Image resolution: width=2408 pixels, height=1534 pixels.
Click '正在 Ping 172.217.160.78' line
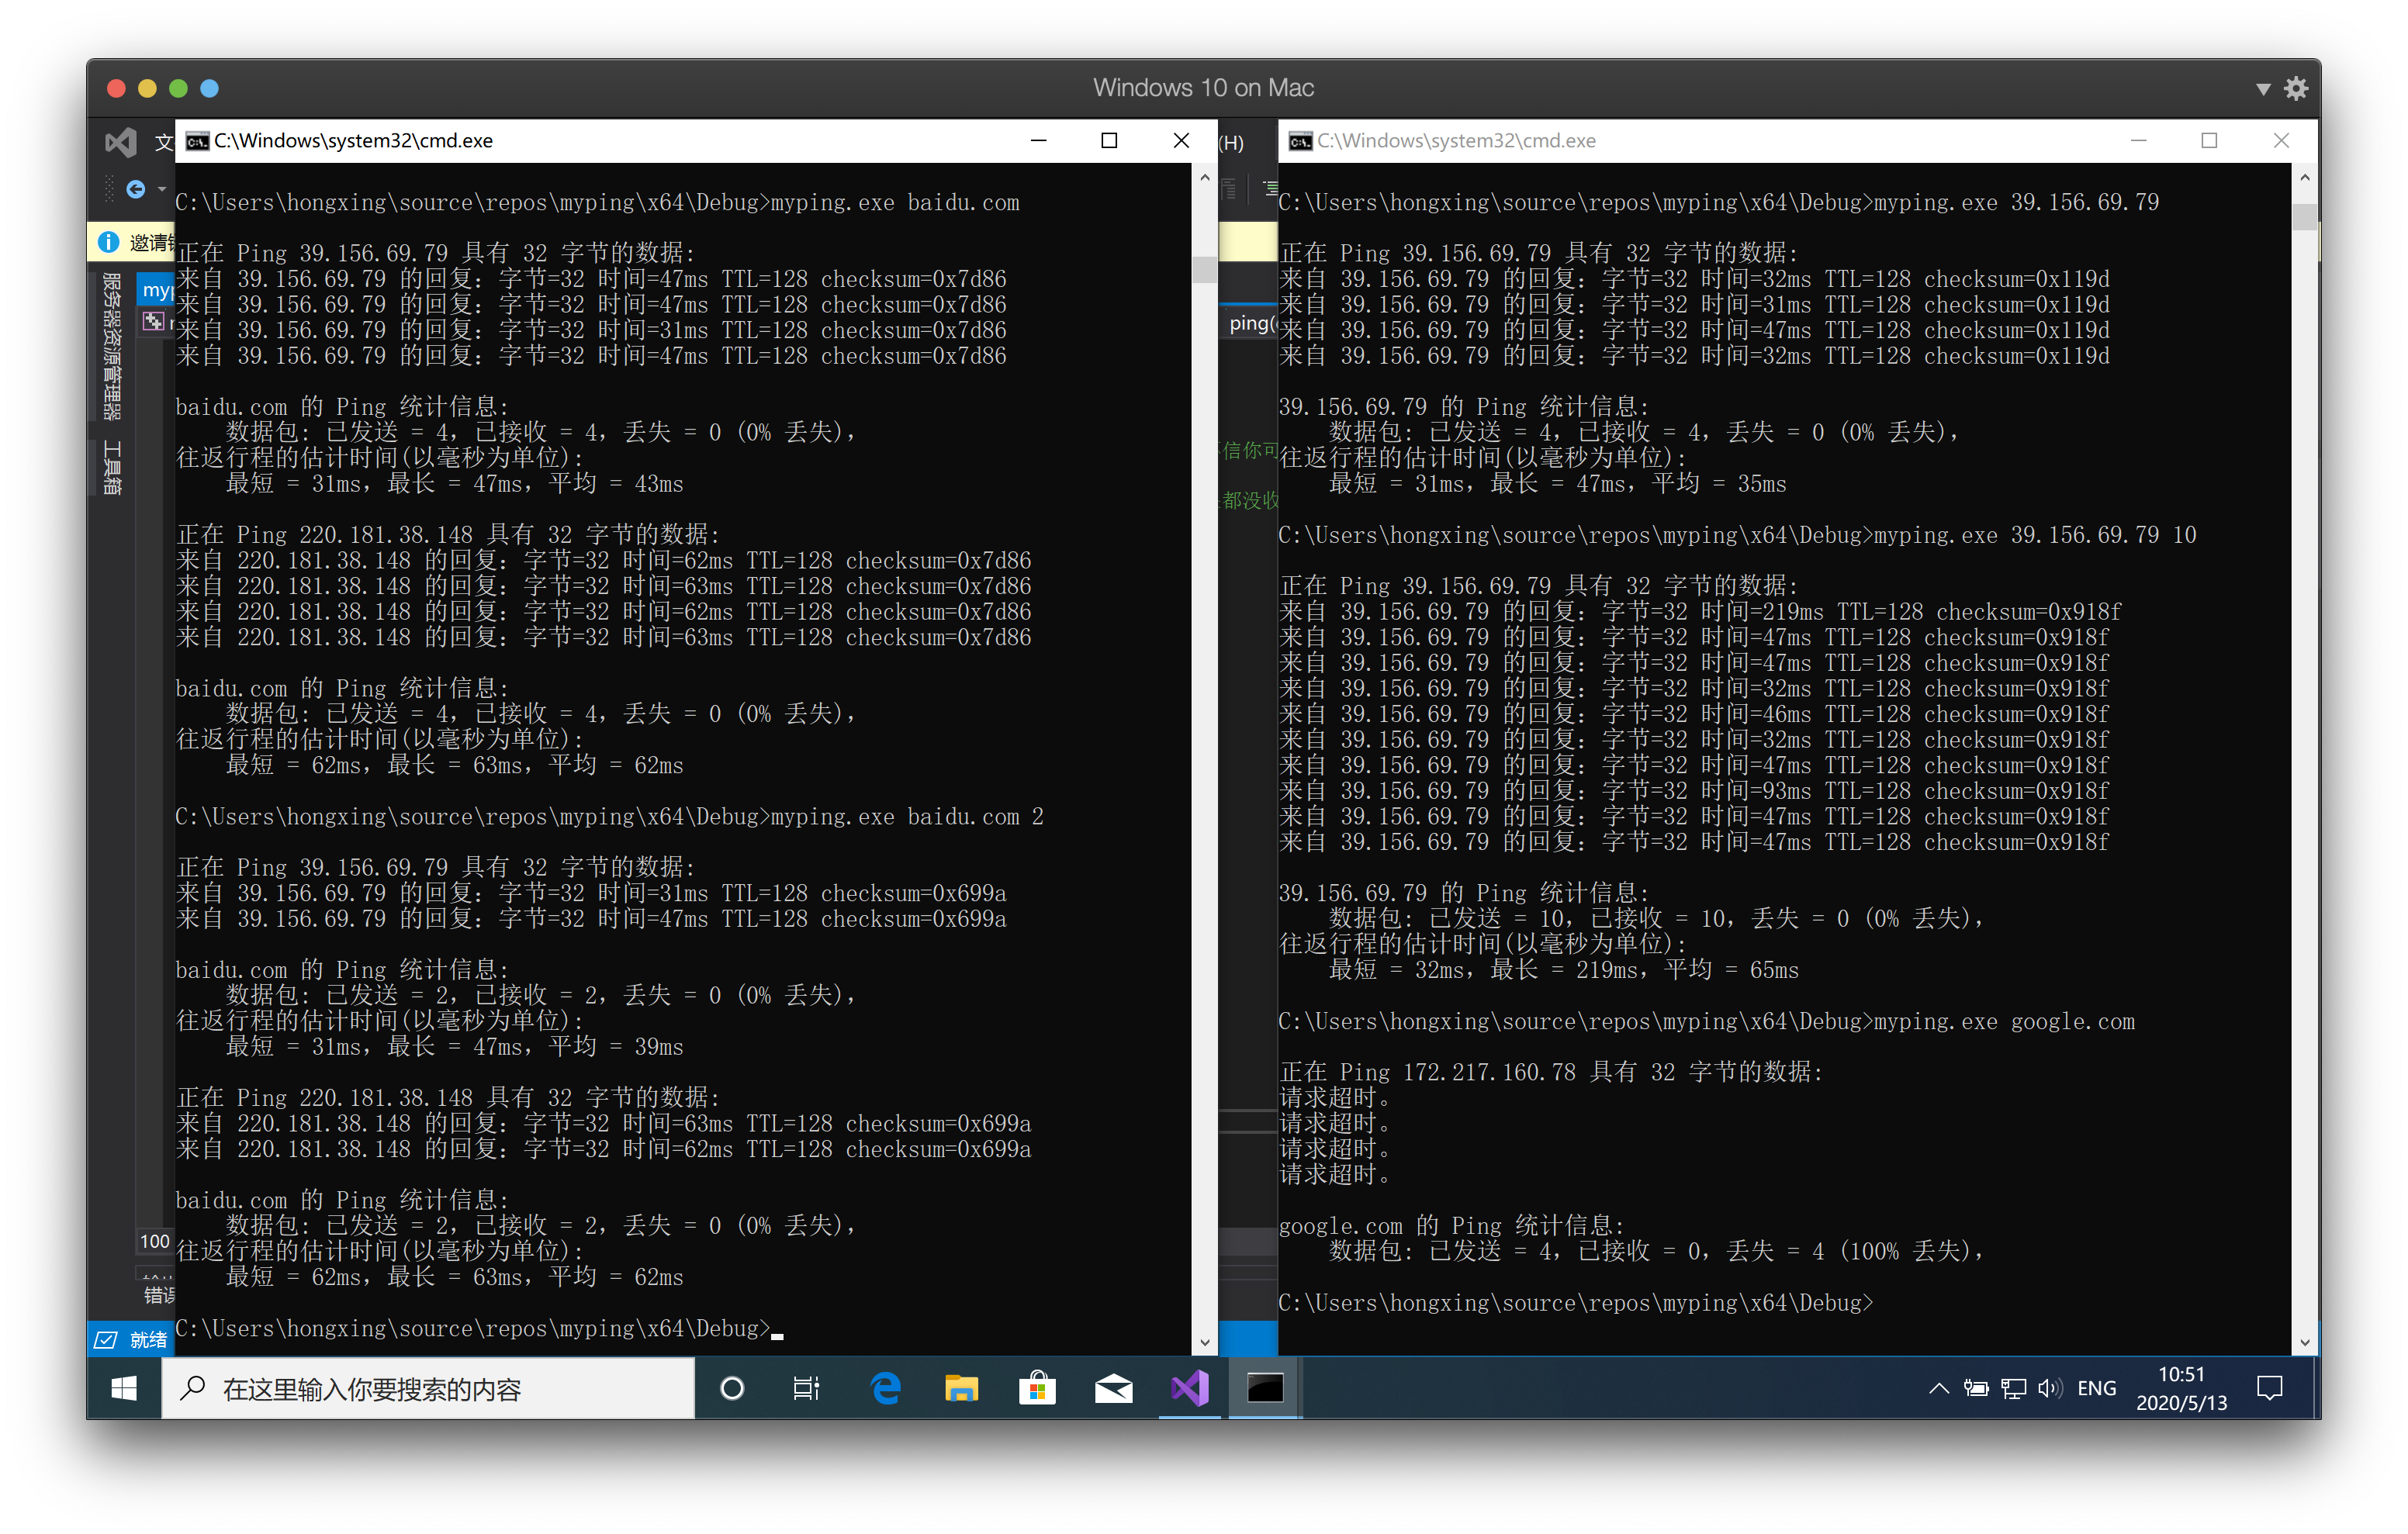coord(1551,1072)
